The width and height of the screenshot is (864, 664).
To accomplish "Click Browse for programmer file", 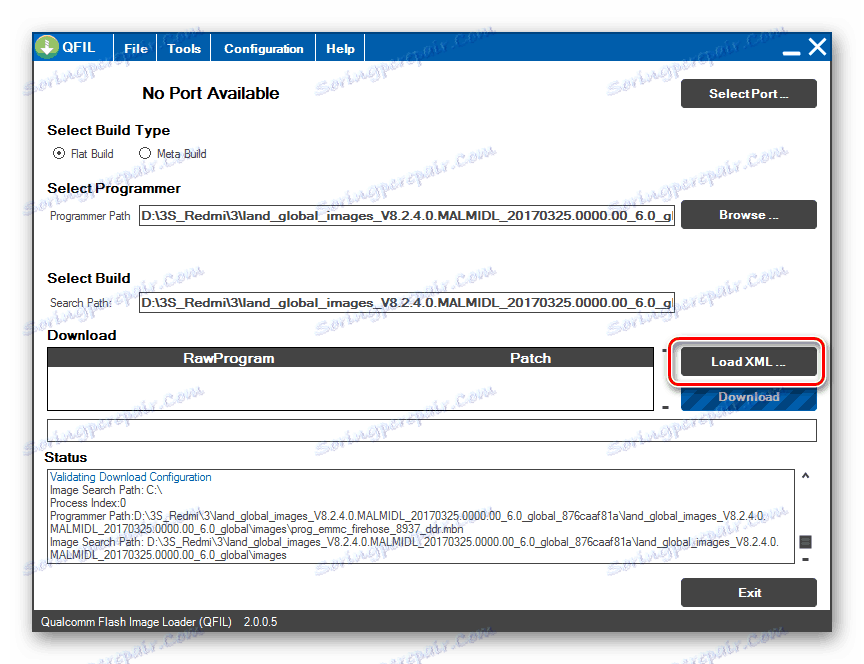I will (749, 214).
